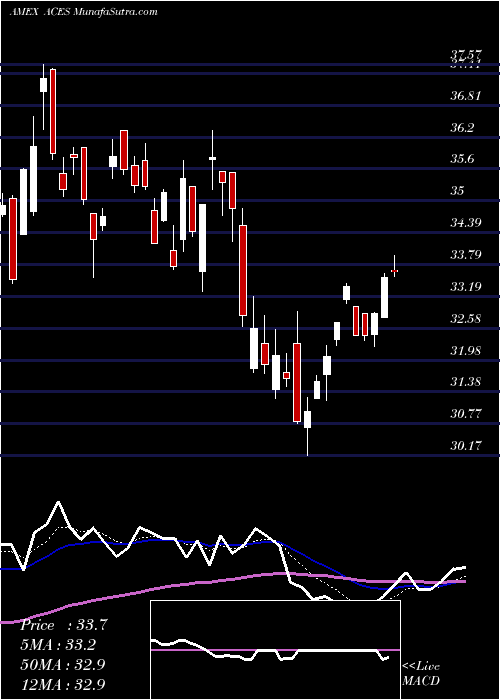Screen dimensions: 500x700
Task: Click the 35 price axis label
Action: 458,191
